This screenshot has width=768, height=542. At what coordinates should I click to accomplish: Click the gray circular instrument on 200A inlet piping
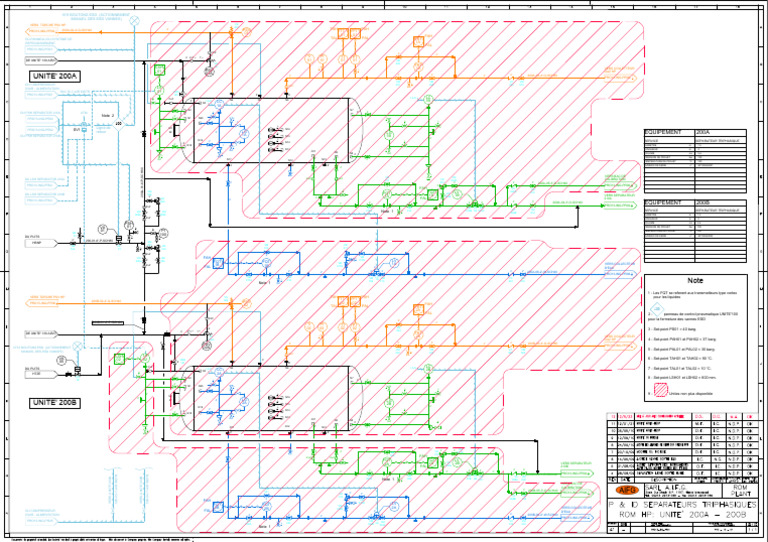coord(209,72)
